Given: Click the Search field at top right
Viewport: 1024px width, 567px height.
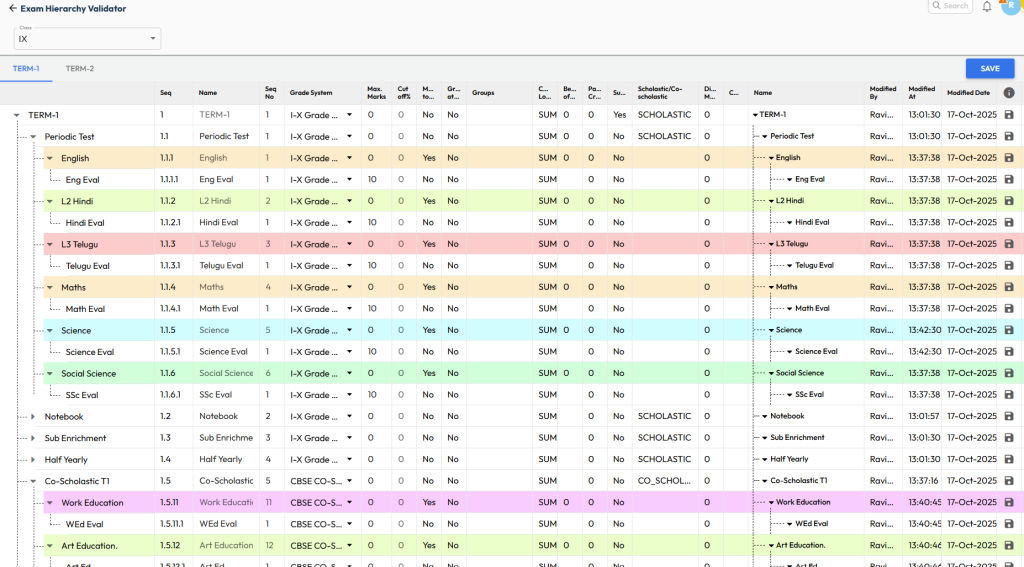Looking at the screenshot, I should click(x=950, y=6).
